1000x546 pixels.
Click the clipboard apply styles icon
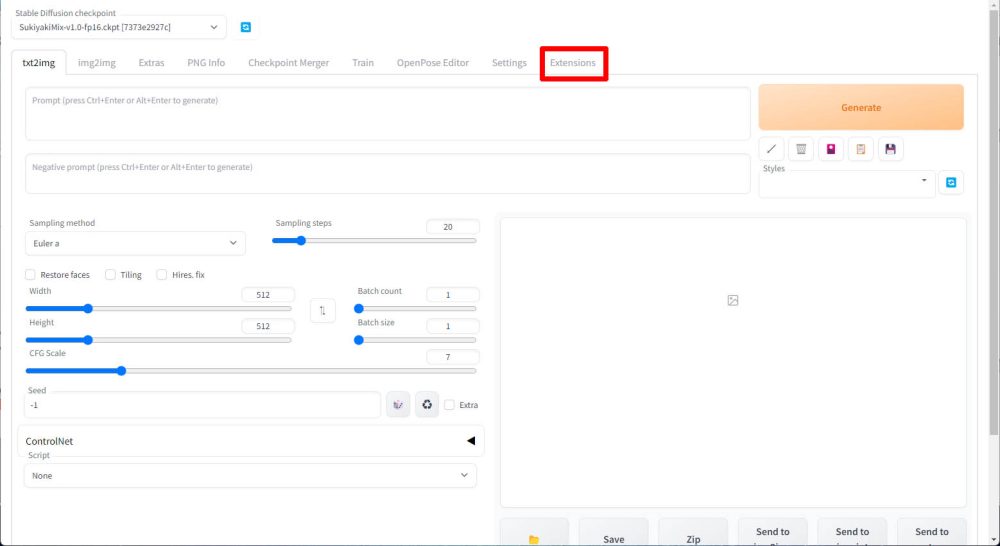pyautogui.click(x=860, y=149)
